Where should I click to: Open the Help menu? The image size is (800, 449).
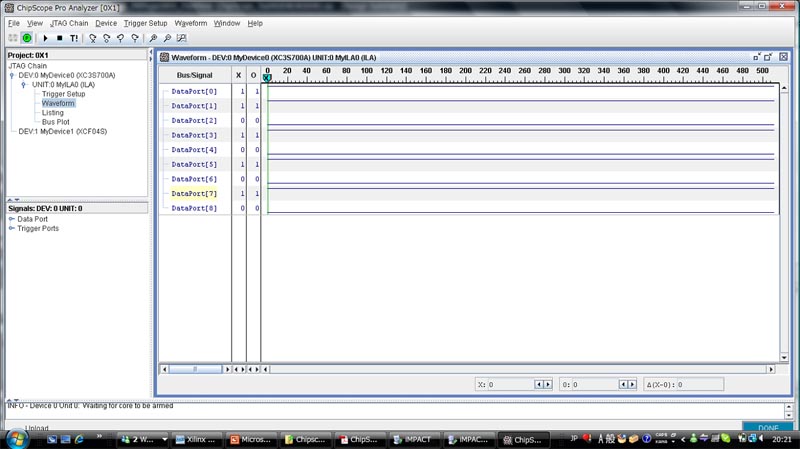point(255,23)
